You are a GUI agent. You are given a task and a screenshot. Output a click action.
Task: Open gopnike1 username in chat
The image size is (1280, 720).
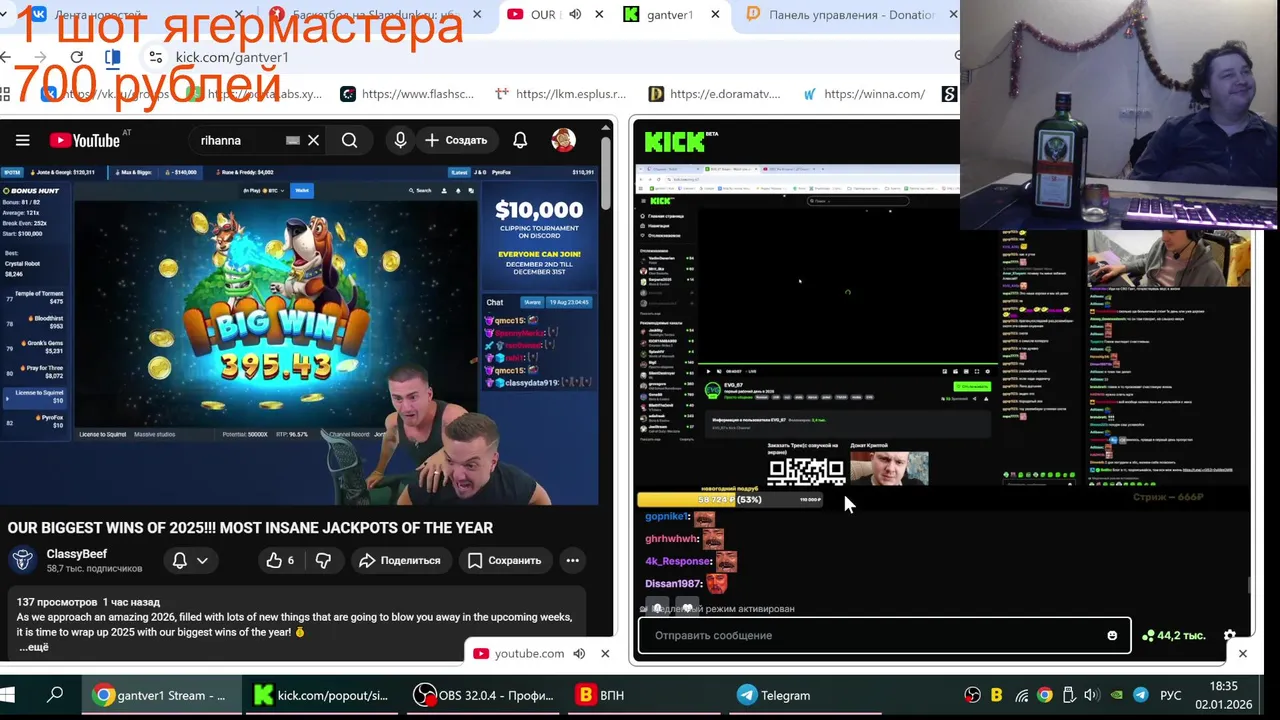667,517
